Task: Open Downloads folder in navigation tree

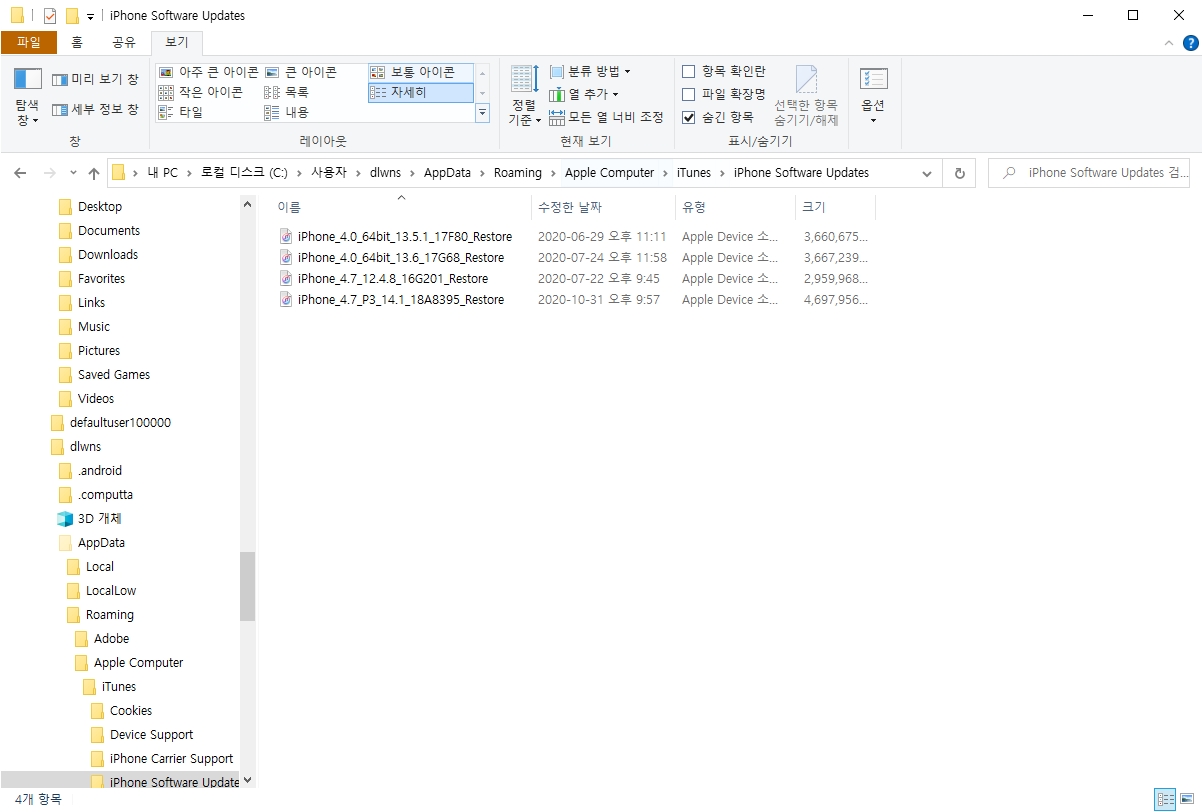Action: 108,255
